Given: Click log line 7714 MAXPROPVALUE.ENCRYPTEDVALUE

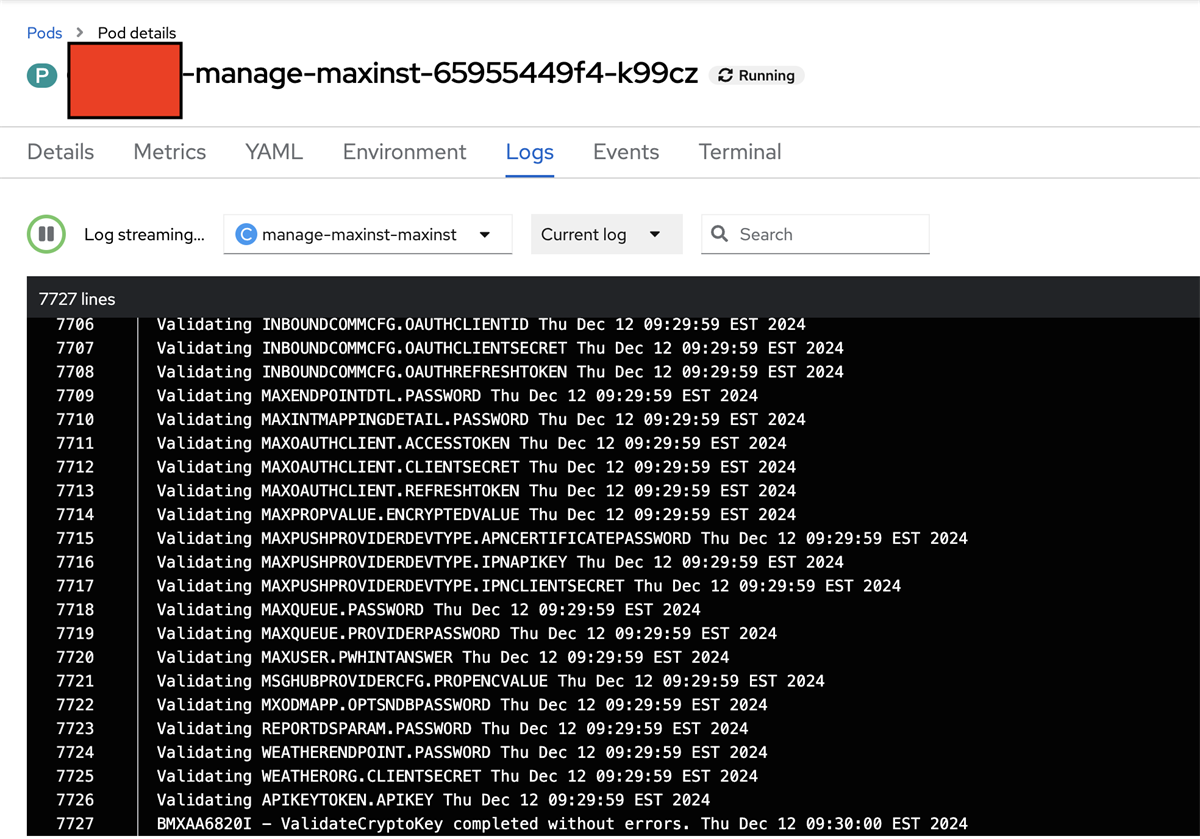Looking at the screenshot, I should click(x=476, y=514).
